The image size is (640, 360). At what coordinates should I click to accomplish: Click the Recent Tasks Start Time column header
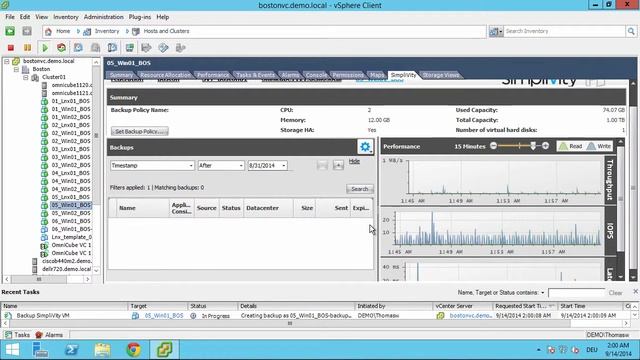coord(589,306)
